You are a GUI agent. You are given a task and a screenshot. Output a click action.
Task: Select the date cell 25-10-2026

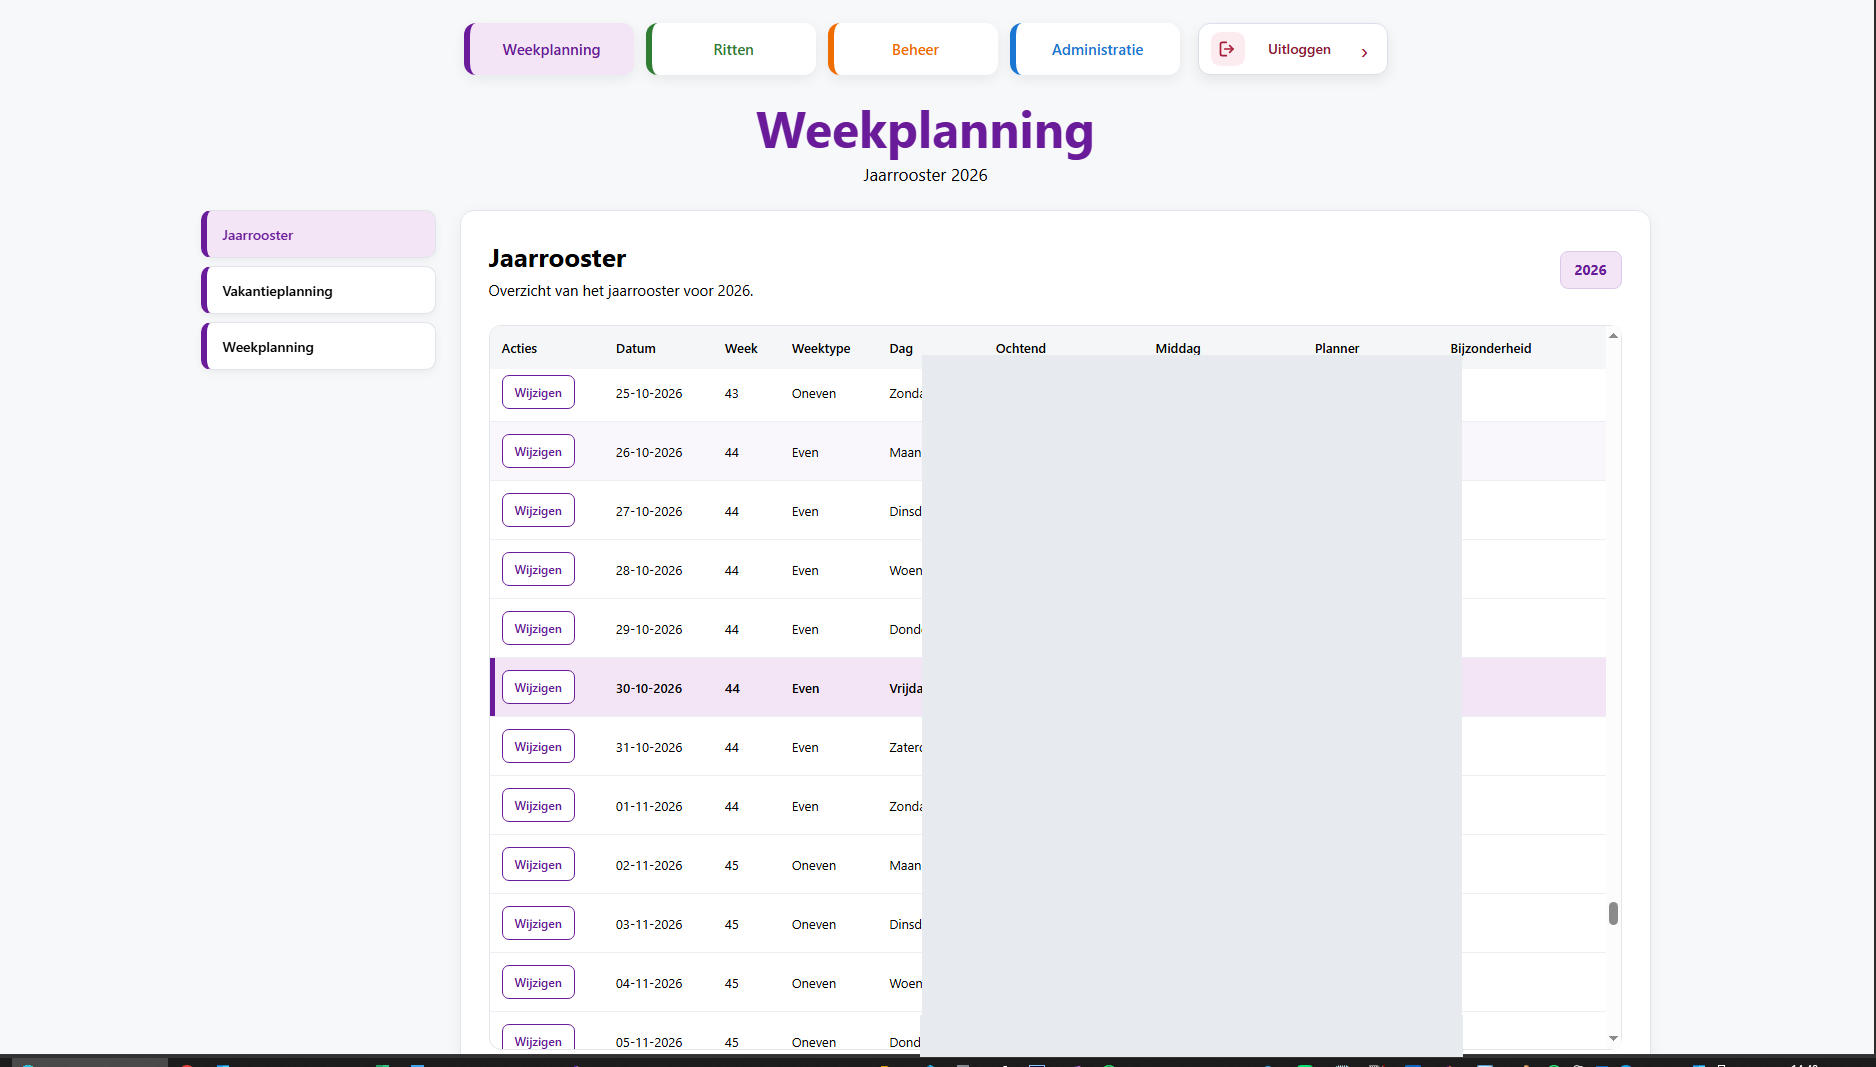(x=649, y=393)
